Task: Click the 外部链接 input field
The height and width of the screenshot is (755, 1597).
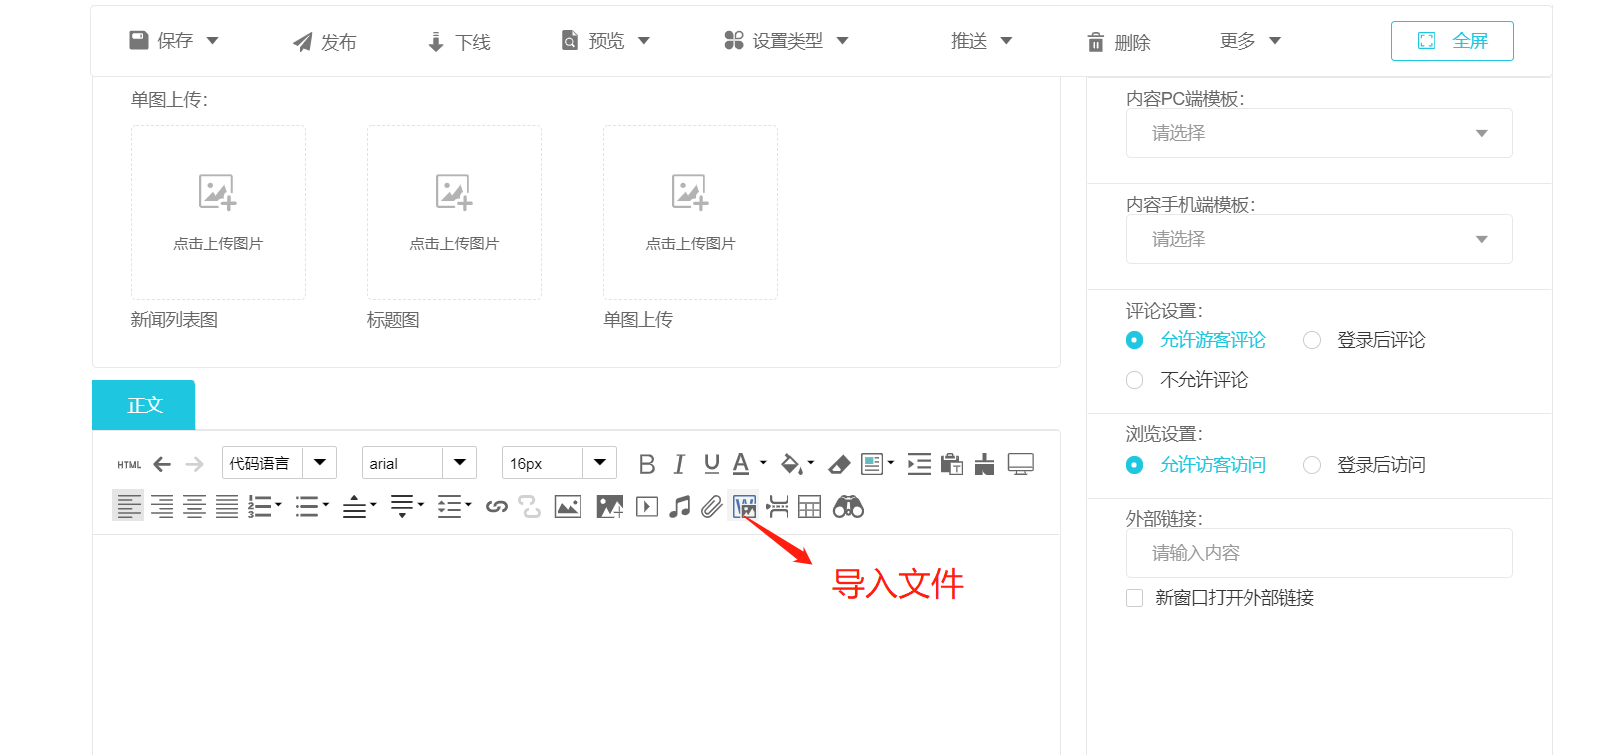Action: point(1319,553)
